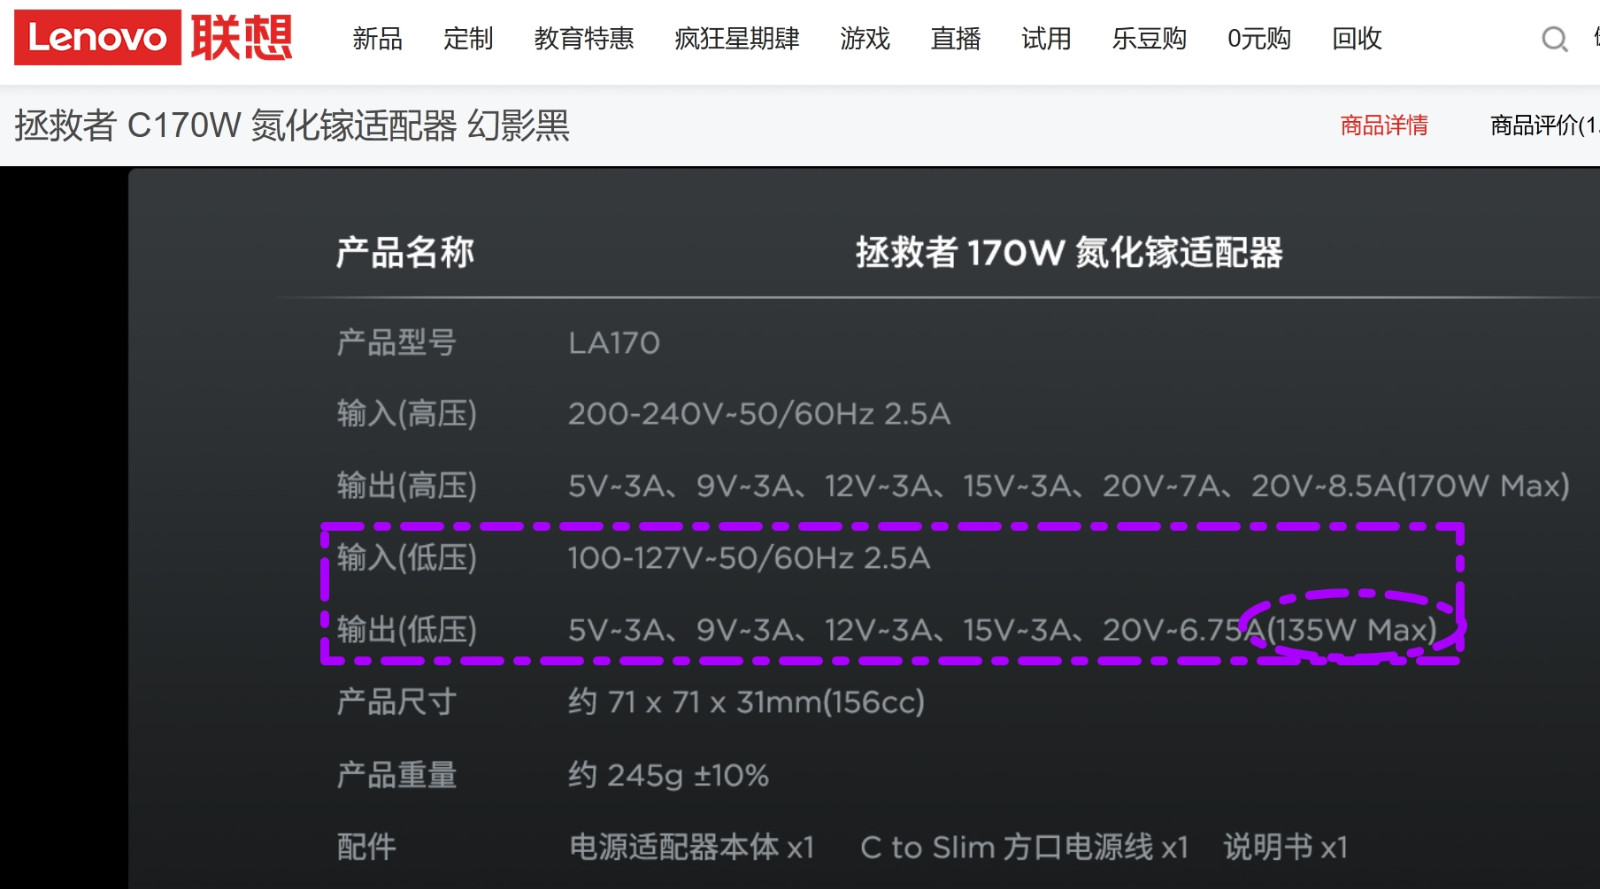Go to the 定制 page

(468, 39)
